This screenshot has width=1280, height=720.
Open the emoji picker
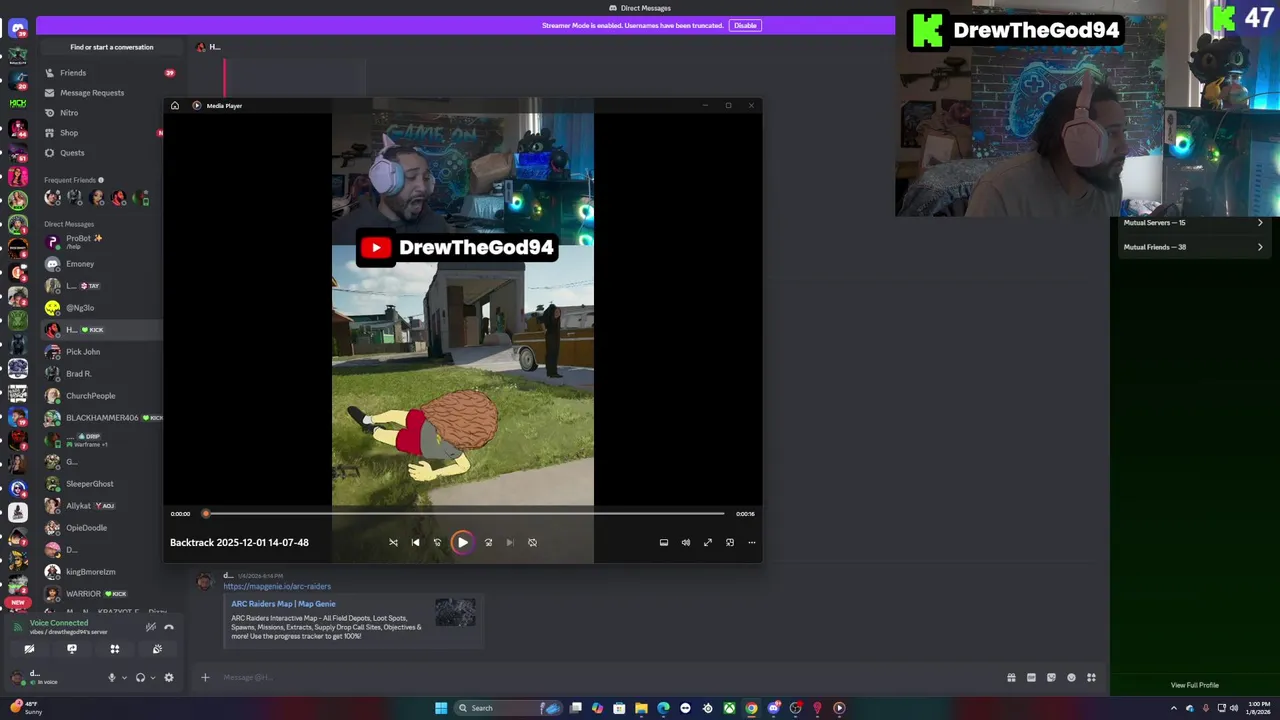click(1071, 678)
